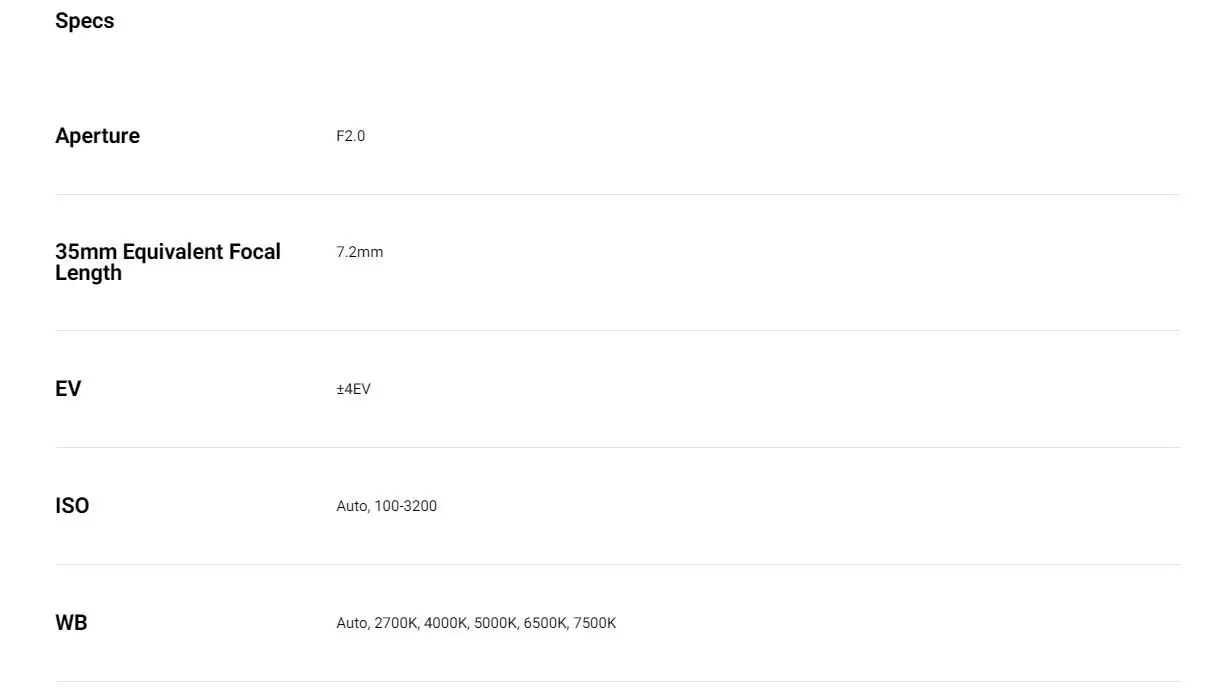The width and height of the screenshot is (1206, 689).
Task: Select the 100-3200 ISO range text
Action: [x=406, y=506]
